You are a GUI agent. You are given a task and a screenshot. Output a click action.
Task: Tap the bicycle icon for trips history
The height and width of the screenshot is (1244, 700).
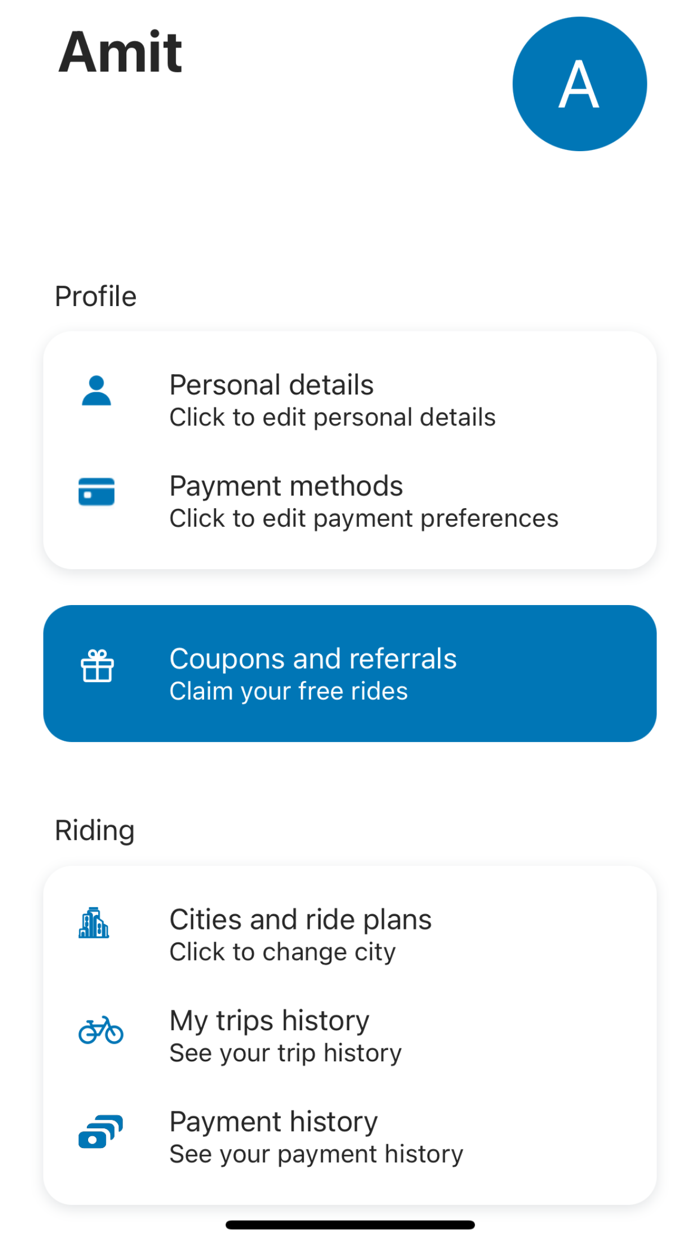[x=101, y=1029]
